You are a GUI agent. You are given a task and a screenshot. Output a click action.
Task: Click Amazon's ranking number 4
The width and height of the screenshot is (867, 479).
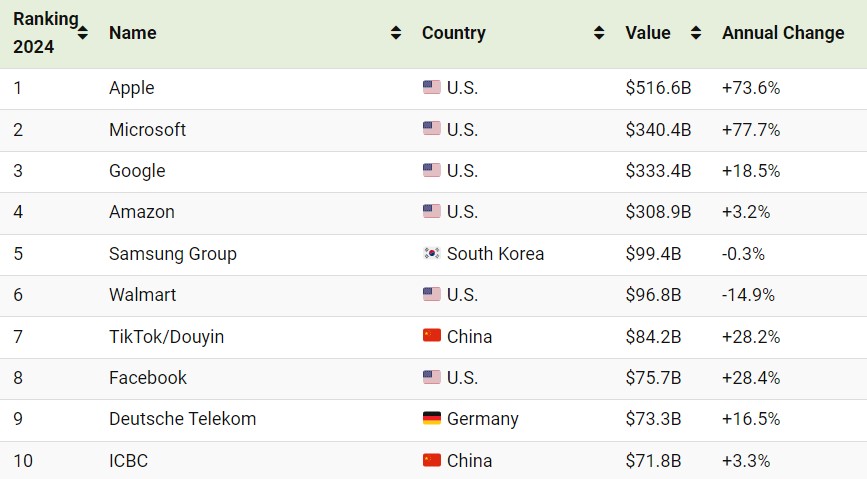point(18,212)
